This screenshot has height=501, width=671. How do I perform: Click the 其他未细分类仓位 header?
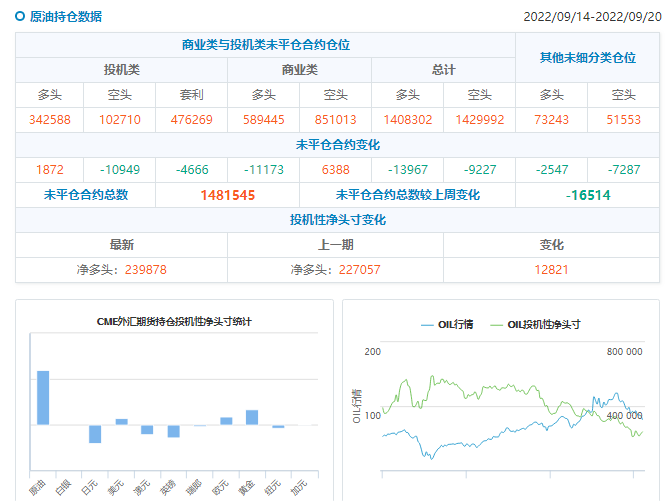tap(587, 58)
